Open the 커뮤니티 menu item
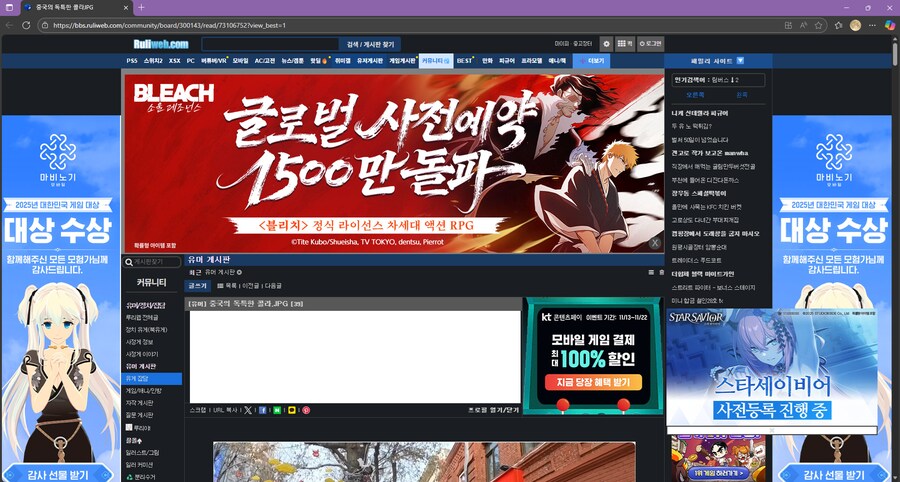 (436, 61)
